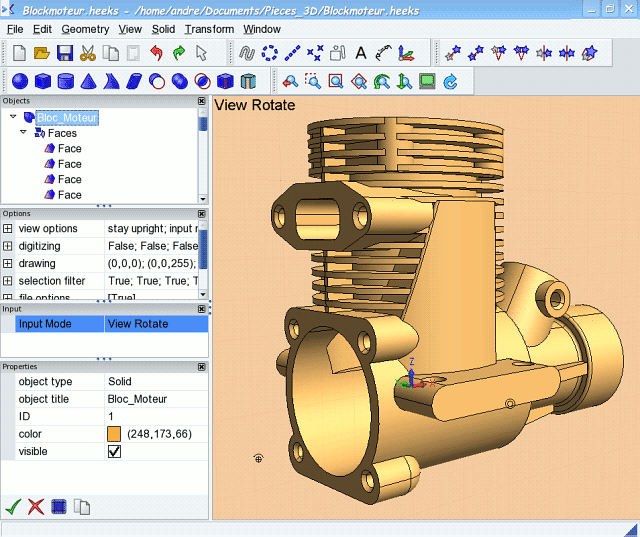Click the Cut scissors icon
The image size is (640, 537).
point(88,53)
